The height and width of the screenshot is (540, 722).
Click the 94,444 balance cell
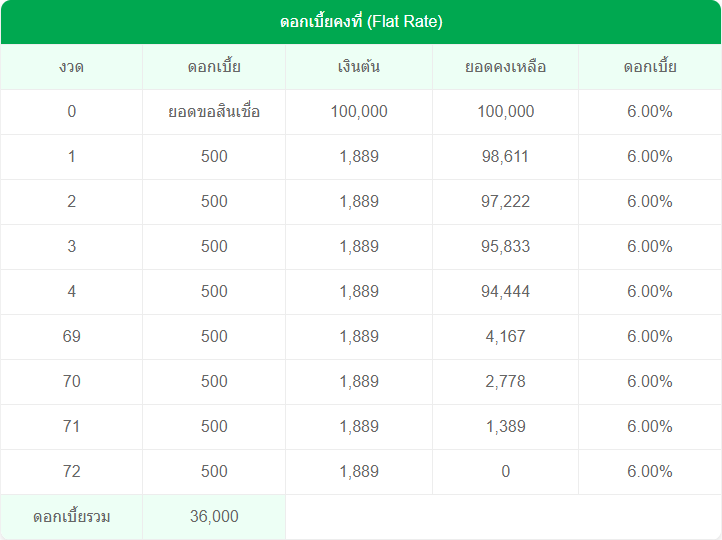(505, 292)
